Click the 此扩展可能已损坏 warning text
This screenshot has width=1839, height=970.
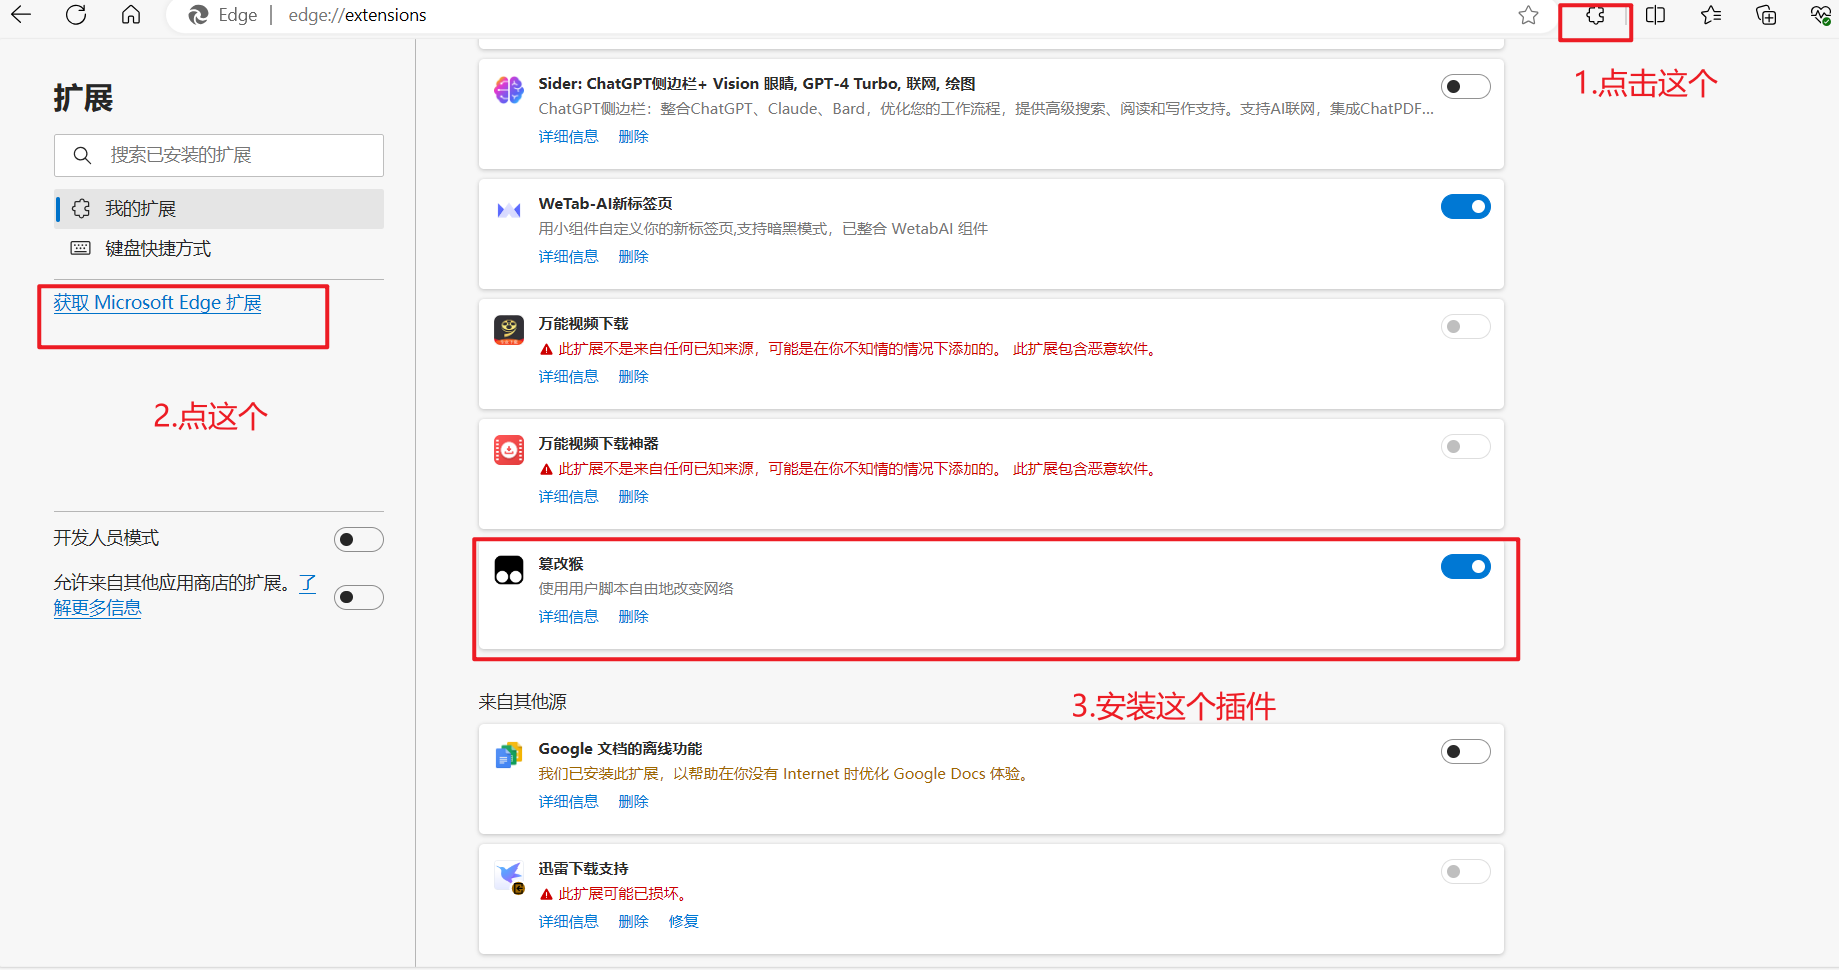point(622,894)
